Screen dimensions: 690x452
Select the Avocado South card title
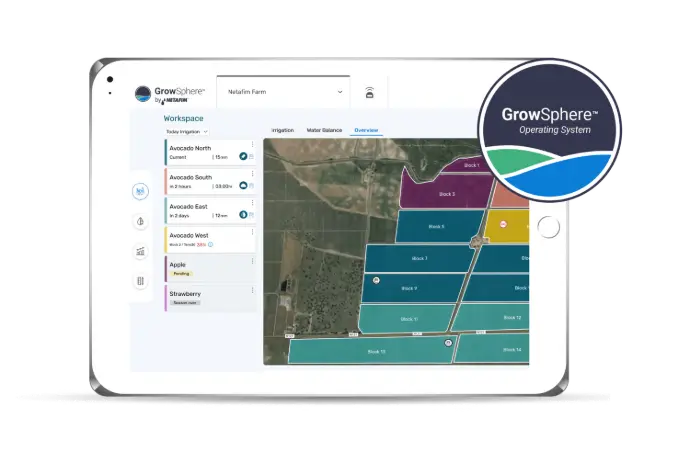click(x=191, y=177)
